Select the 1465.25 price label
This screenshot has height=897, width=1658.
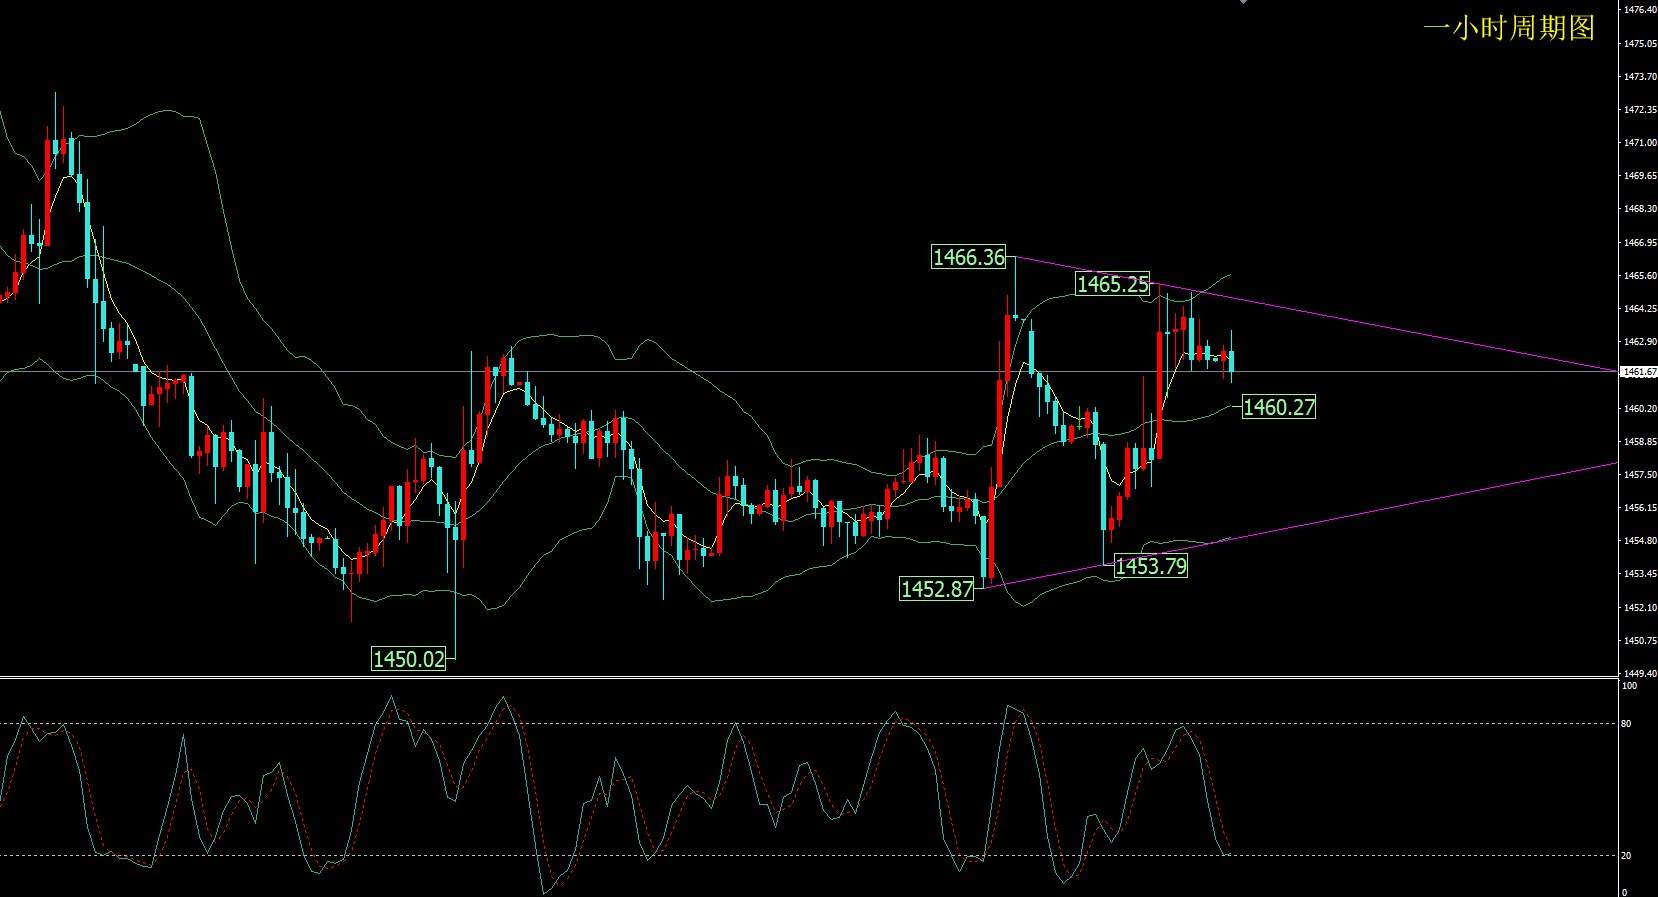[x=1113, y=284]
